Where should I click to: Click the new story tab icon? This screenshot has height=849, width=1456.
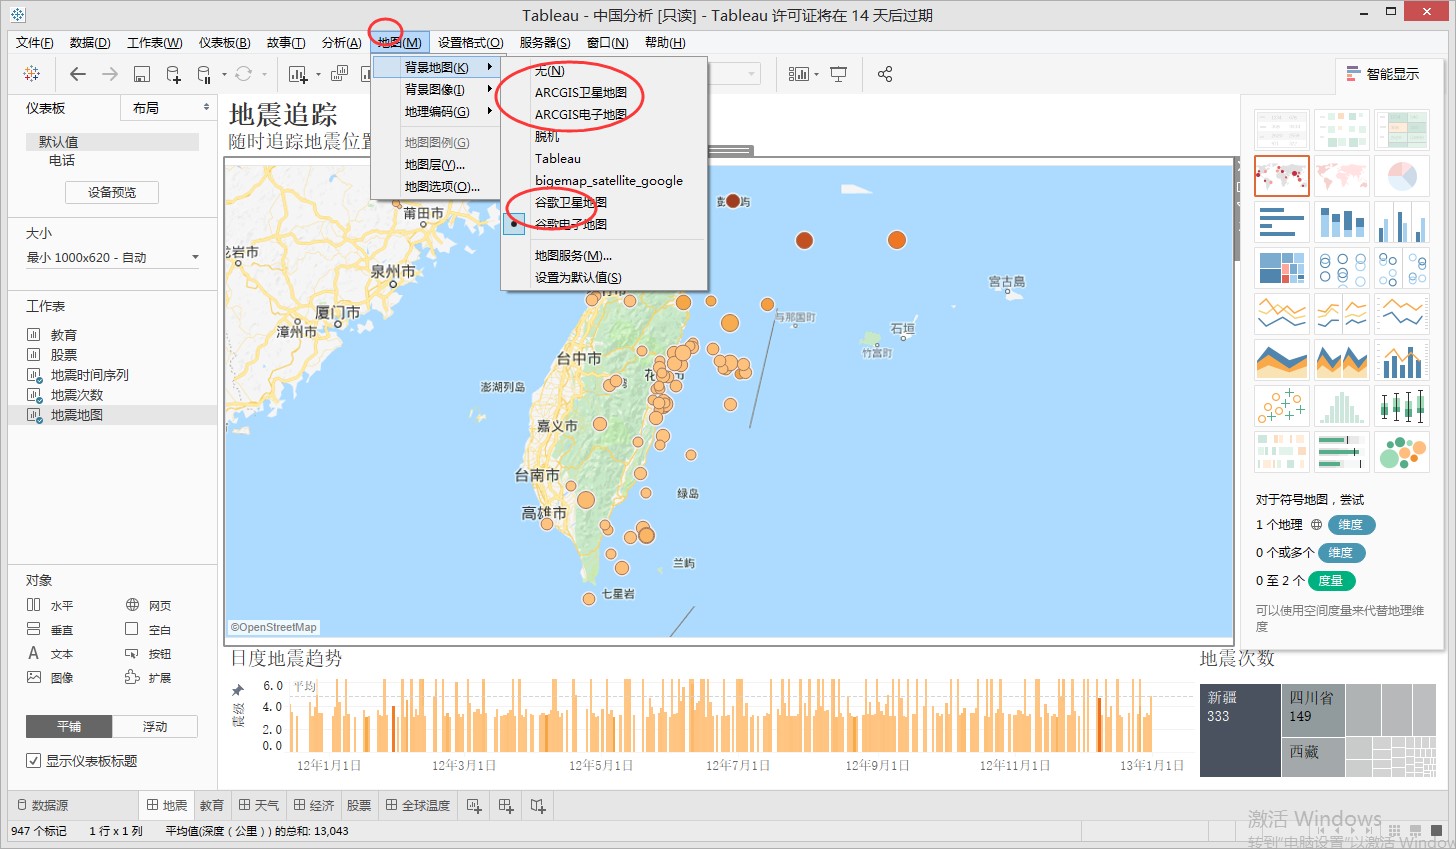click(x=538, y=805)
